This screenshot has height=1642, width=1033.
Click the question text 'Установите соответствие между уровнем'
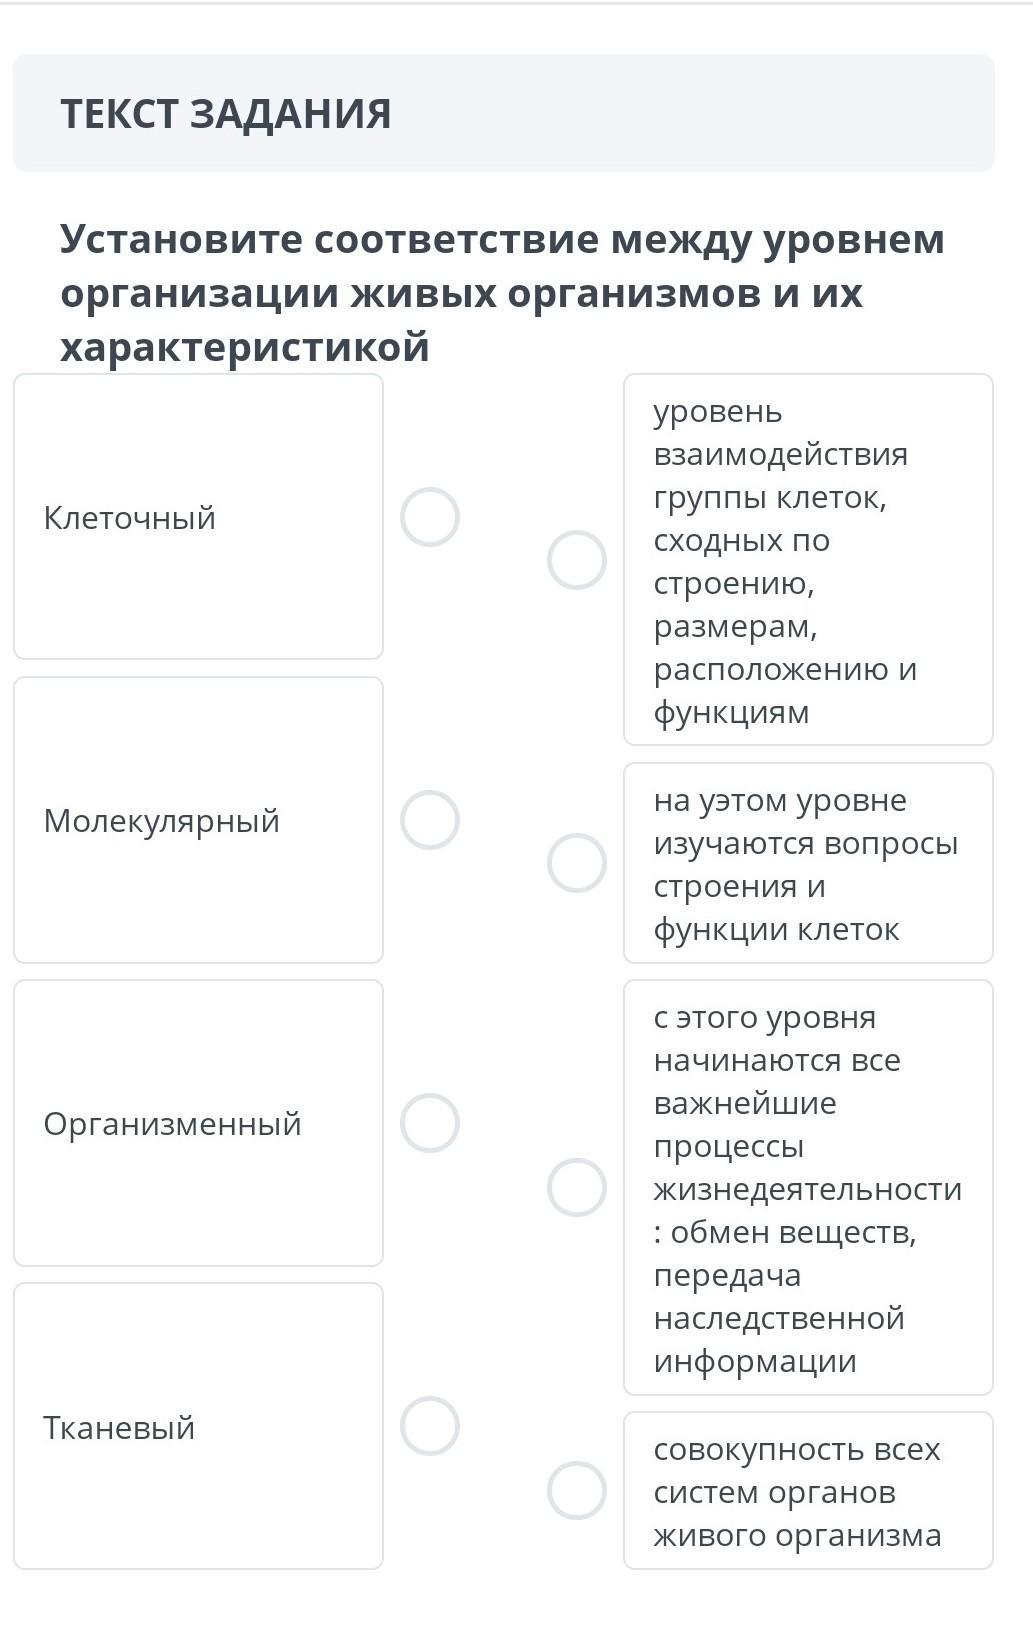[502, 239]
